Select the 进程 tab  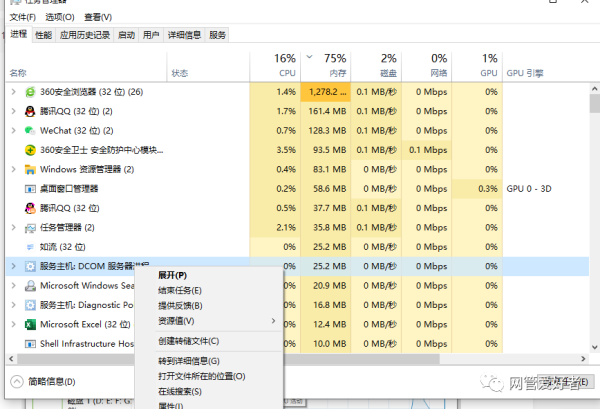(x=19, y=34)
